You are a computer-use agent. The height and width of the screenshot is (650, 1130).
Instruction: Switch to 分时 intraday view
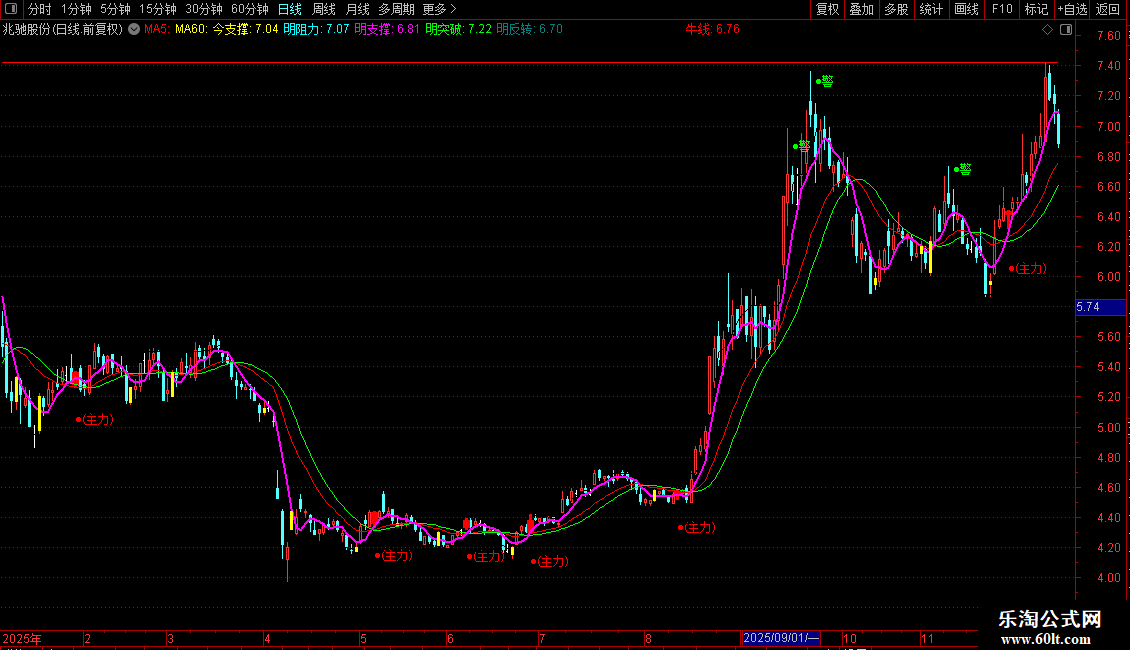click(40, 9)
